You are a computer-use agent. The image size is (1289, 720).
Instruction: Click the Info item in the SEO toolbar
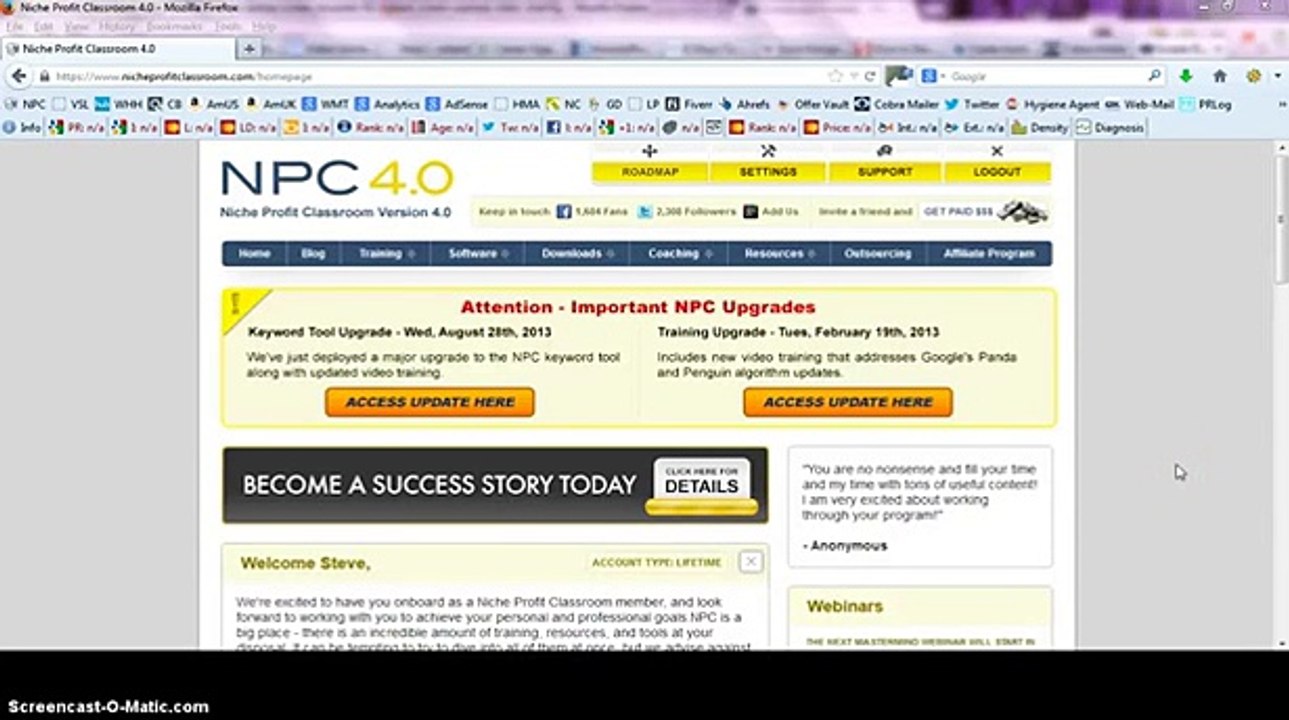point(22,128)
